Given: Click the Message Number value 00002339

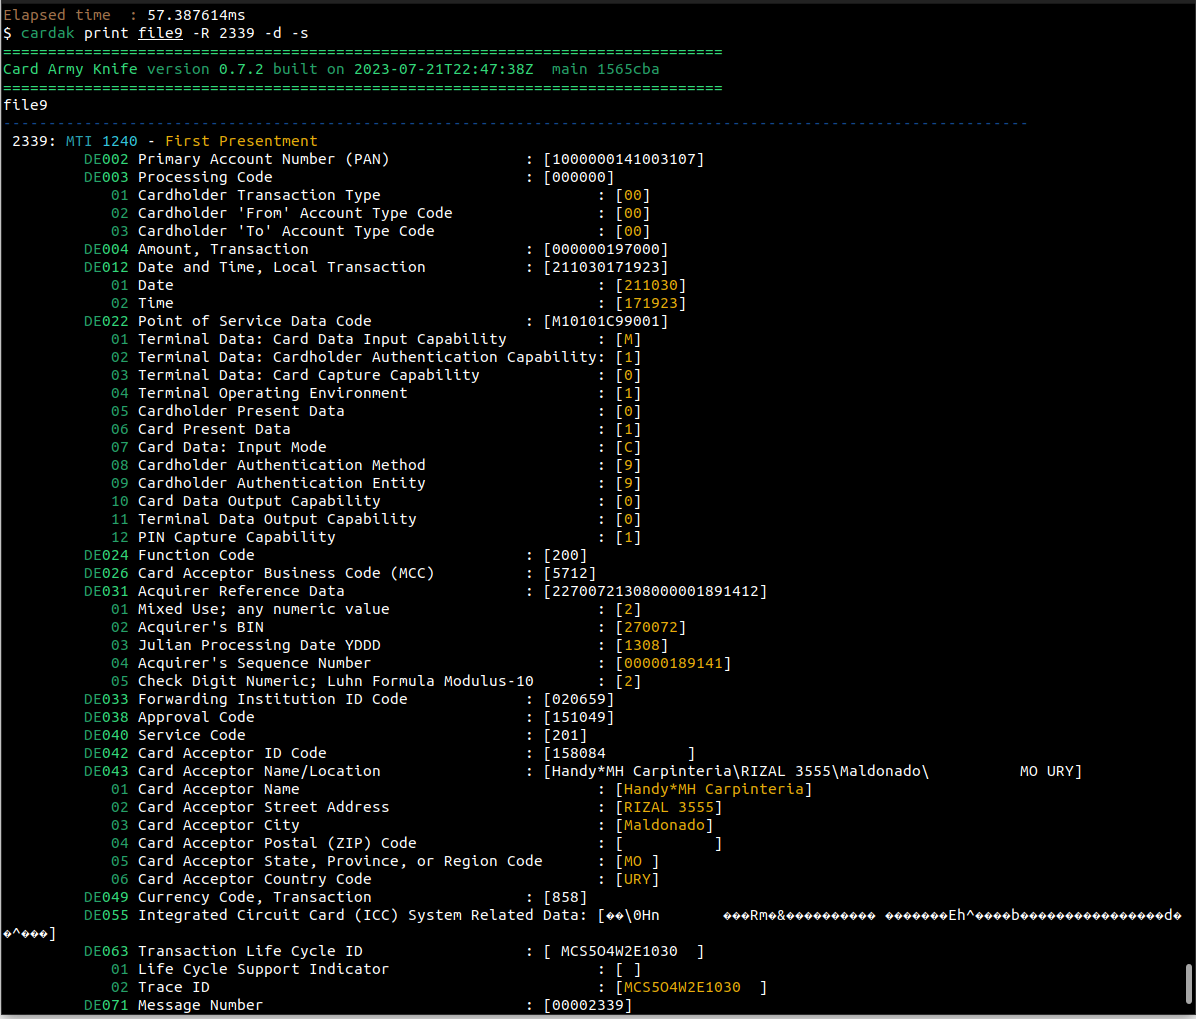Looking at the screenshot, I should [x=588, y=1005].
